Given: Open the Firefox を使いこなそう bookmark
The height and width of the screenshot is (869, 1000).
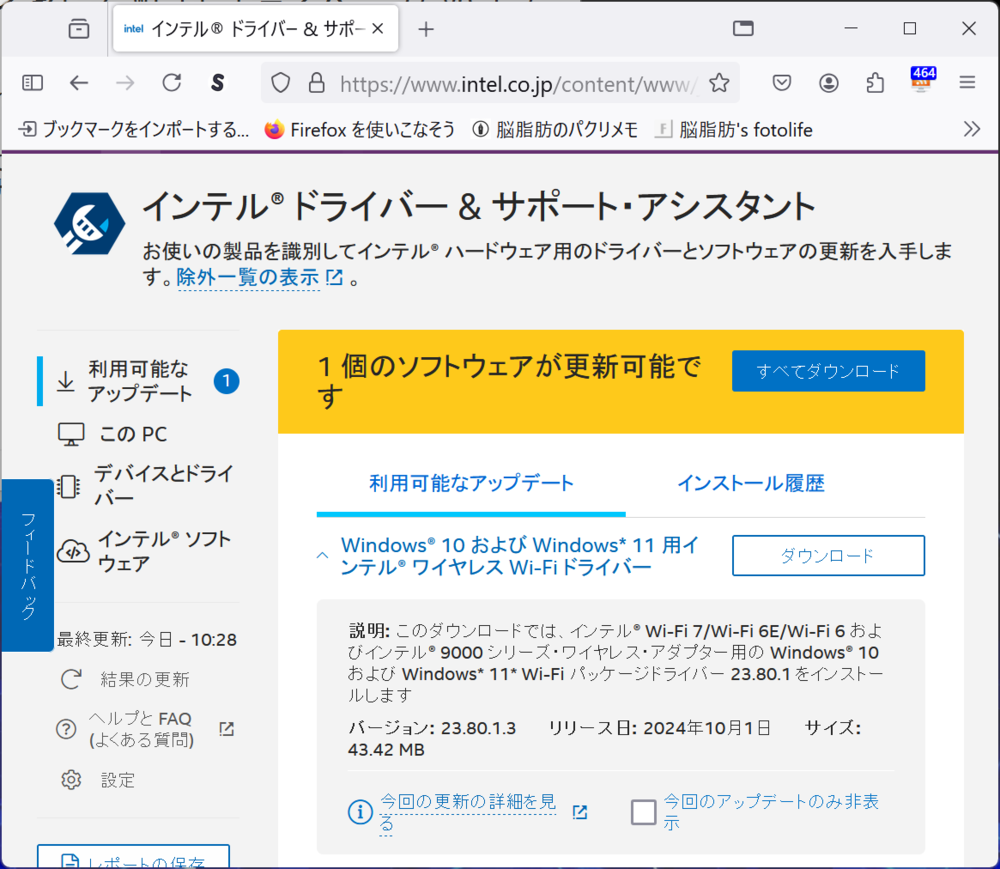Looking at the screenshot, I should tap(360, 129).
